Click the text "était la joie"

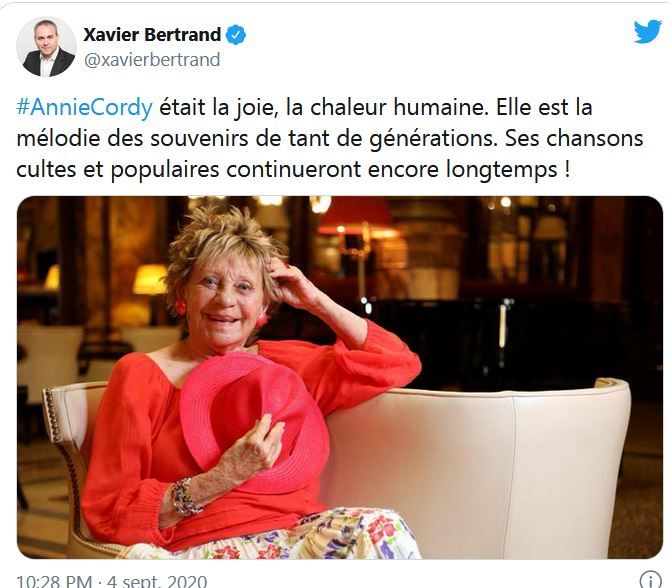(x=217, y=107)
